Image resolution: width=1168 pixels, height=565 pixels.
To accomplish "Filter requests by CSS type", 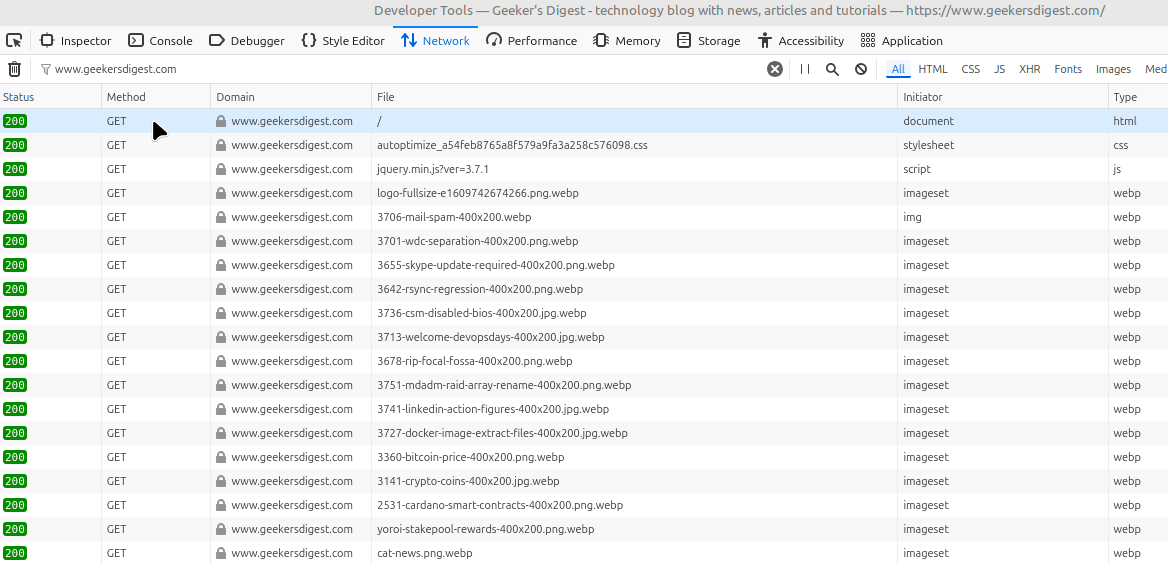I will click(970, 69).
